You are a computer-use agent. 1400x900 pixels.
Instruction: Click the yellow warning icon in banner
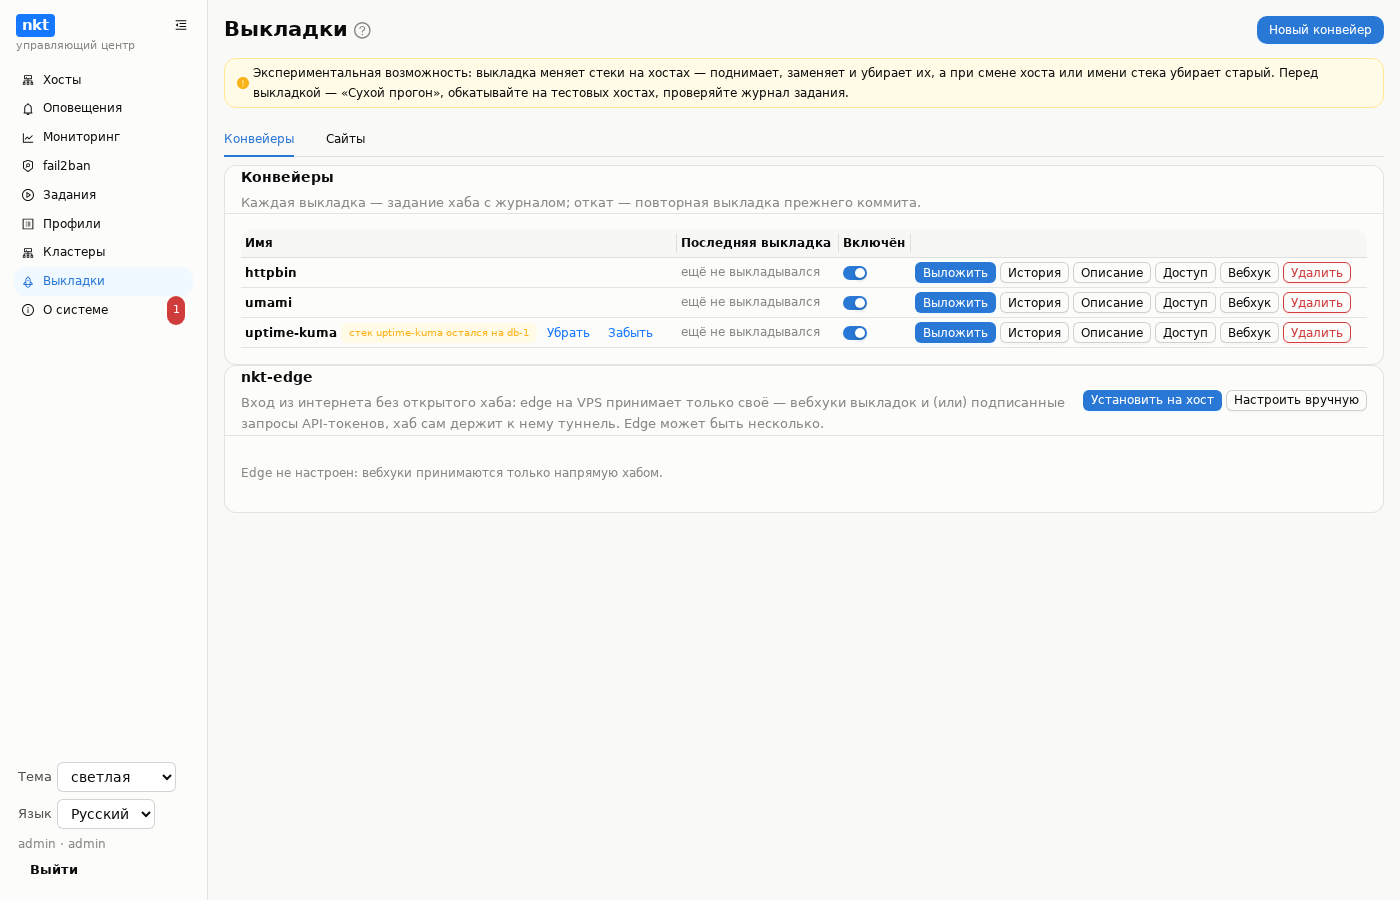[x=243, y=83]
